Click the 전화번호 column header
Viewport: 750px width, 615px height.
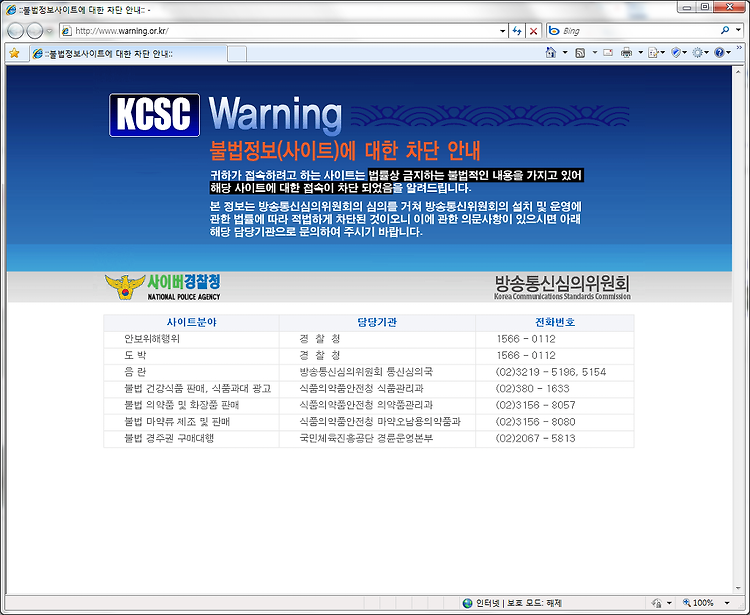(555, 322)
